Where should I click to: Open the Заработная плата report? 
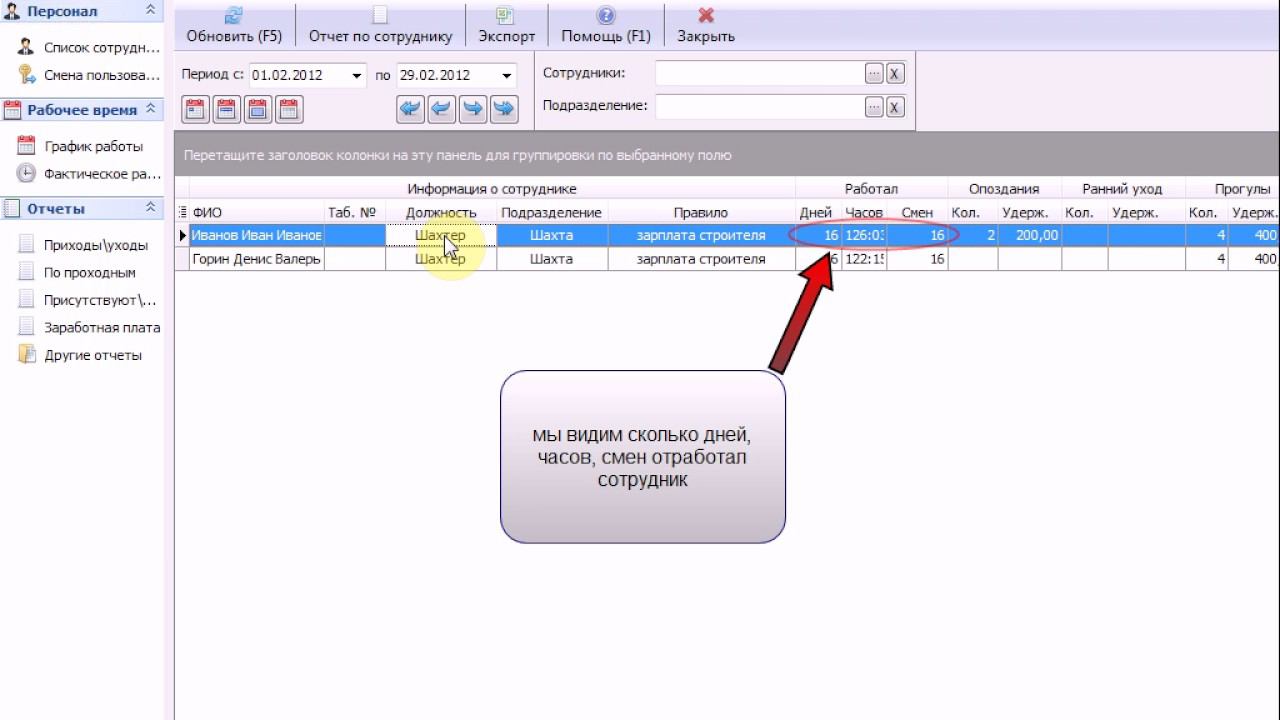point(89,327)
